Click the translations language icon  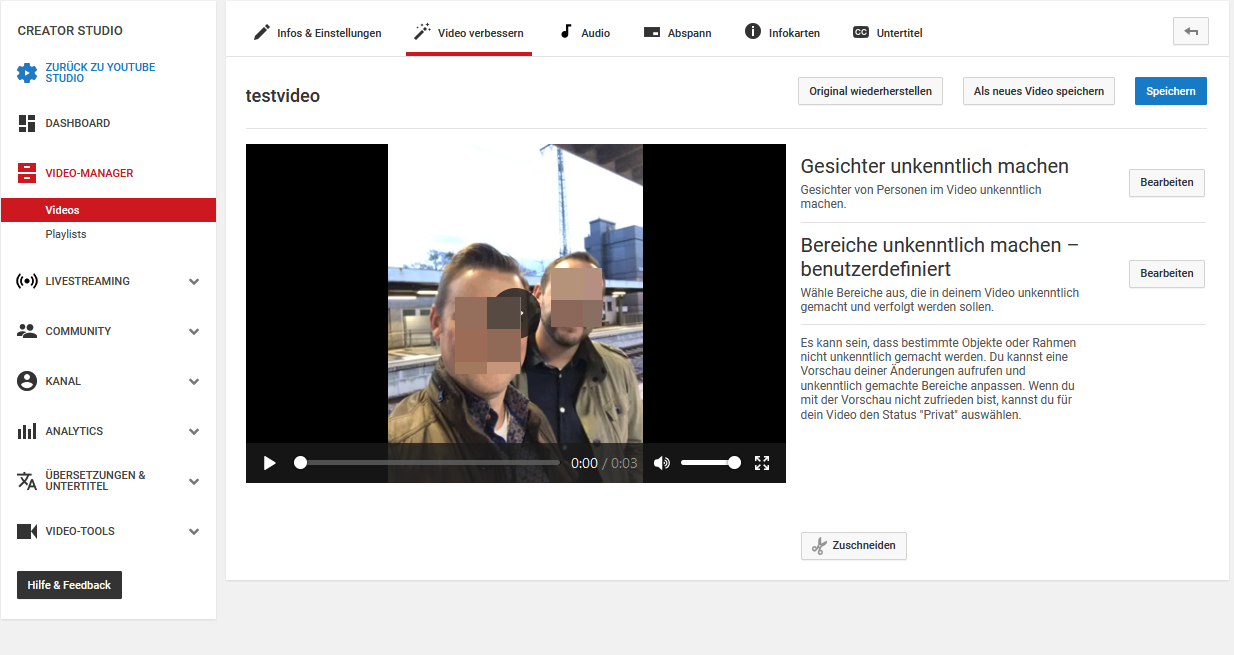coord(27,481)
